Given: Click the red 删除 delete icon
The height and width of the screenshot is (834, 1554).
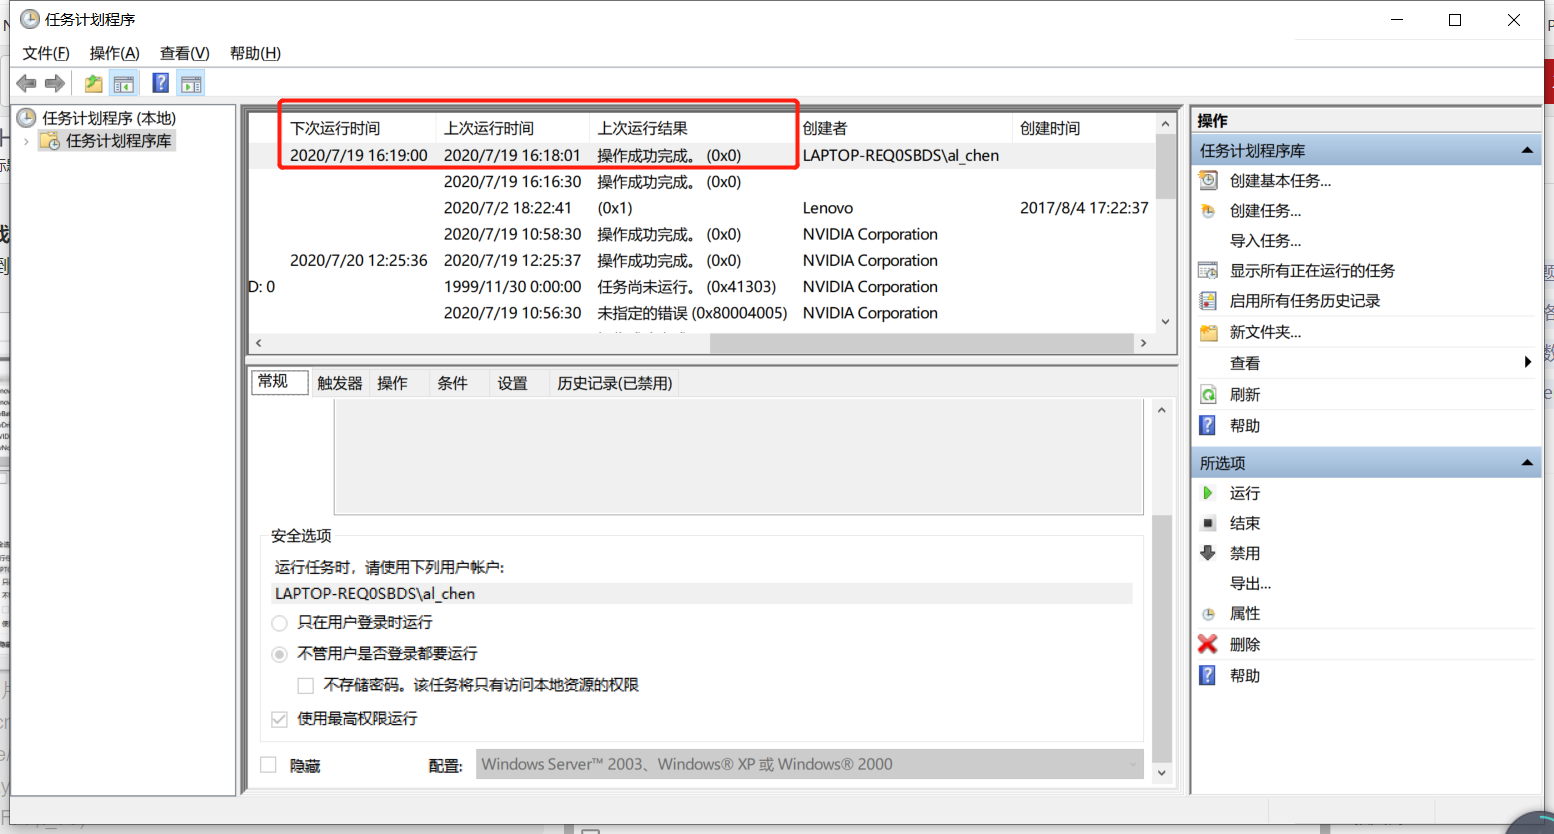Looking at the screenshot, I should click(1207, 643).
